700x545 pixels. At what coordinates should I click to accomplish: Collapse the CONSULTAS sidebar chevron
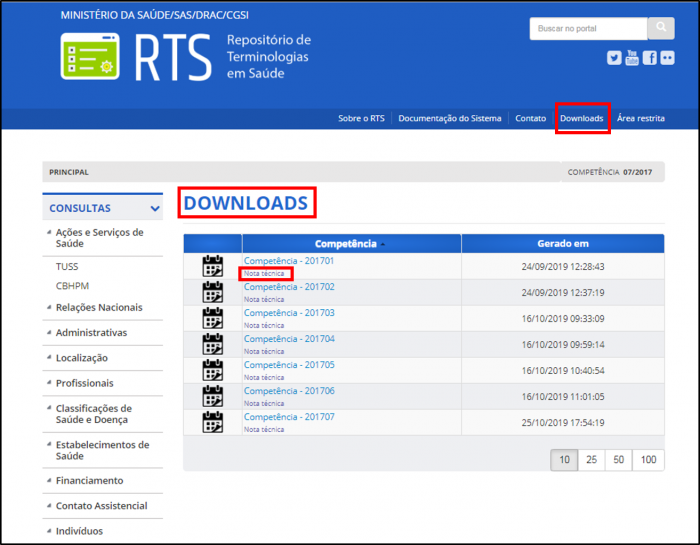pyautogui.click(x=155, y=209)
